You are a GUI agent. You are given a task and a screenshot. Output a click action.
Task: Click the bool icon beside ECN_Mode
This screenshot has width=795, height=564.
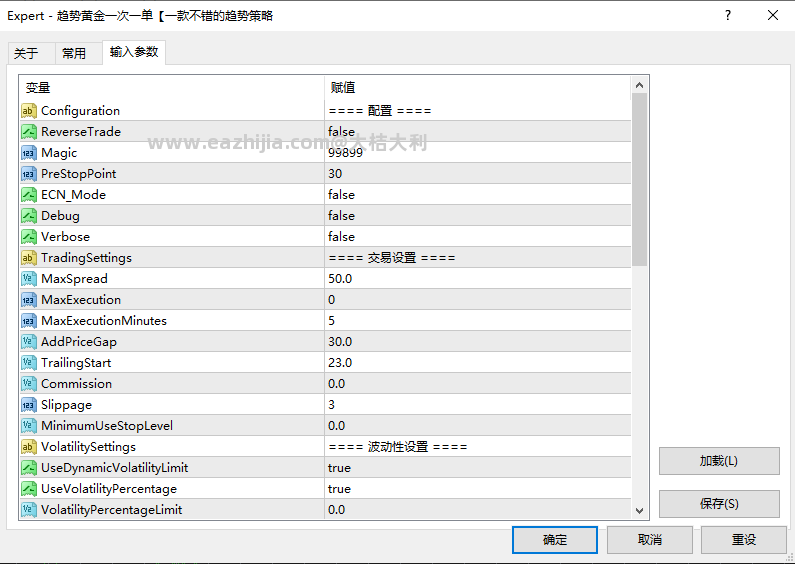coord(29,195)
